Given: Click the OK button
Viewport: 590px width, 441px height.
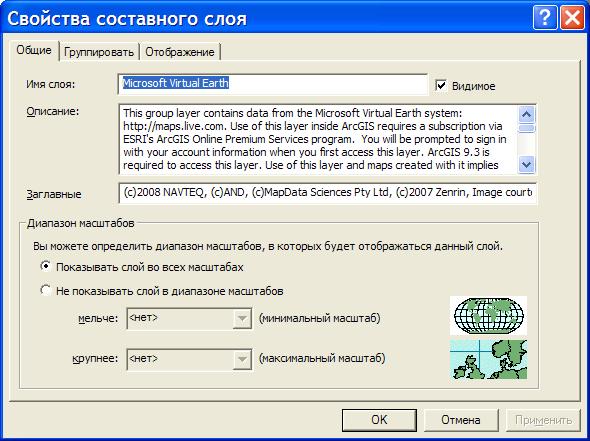Looking at the screenshot, I should tap(379, 420).
